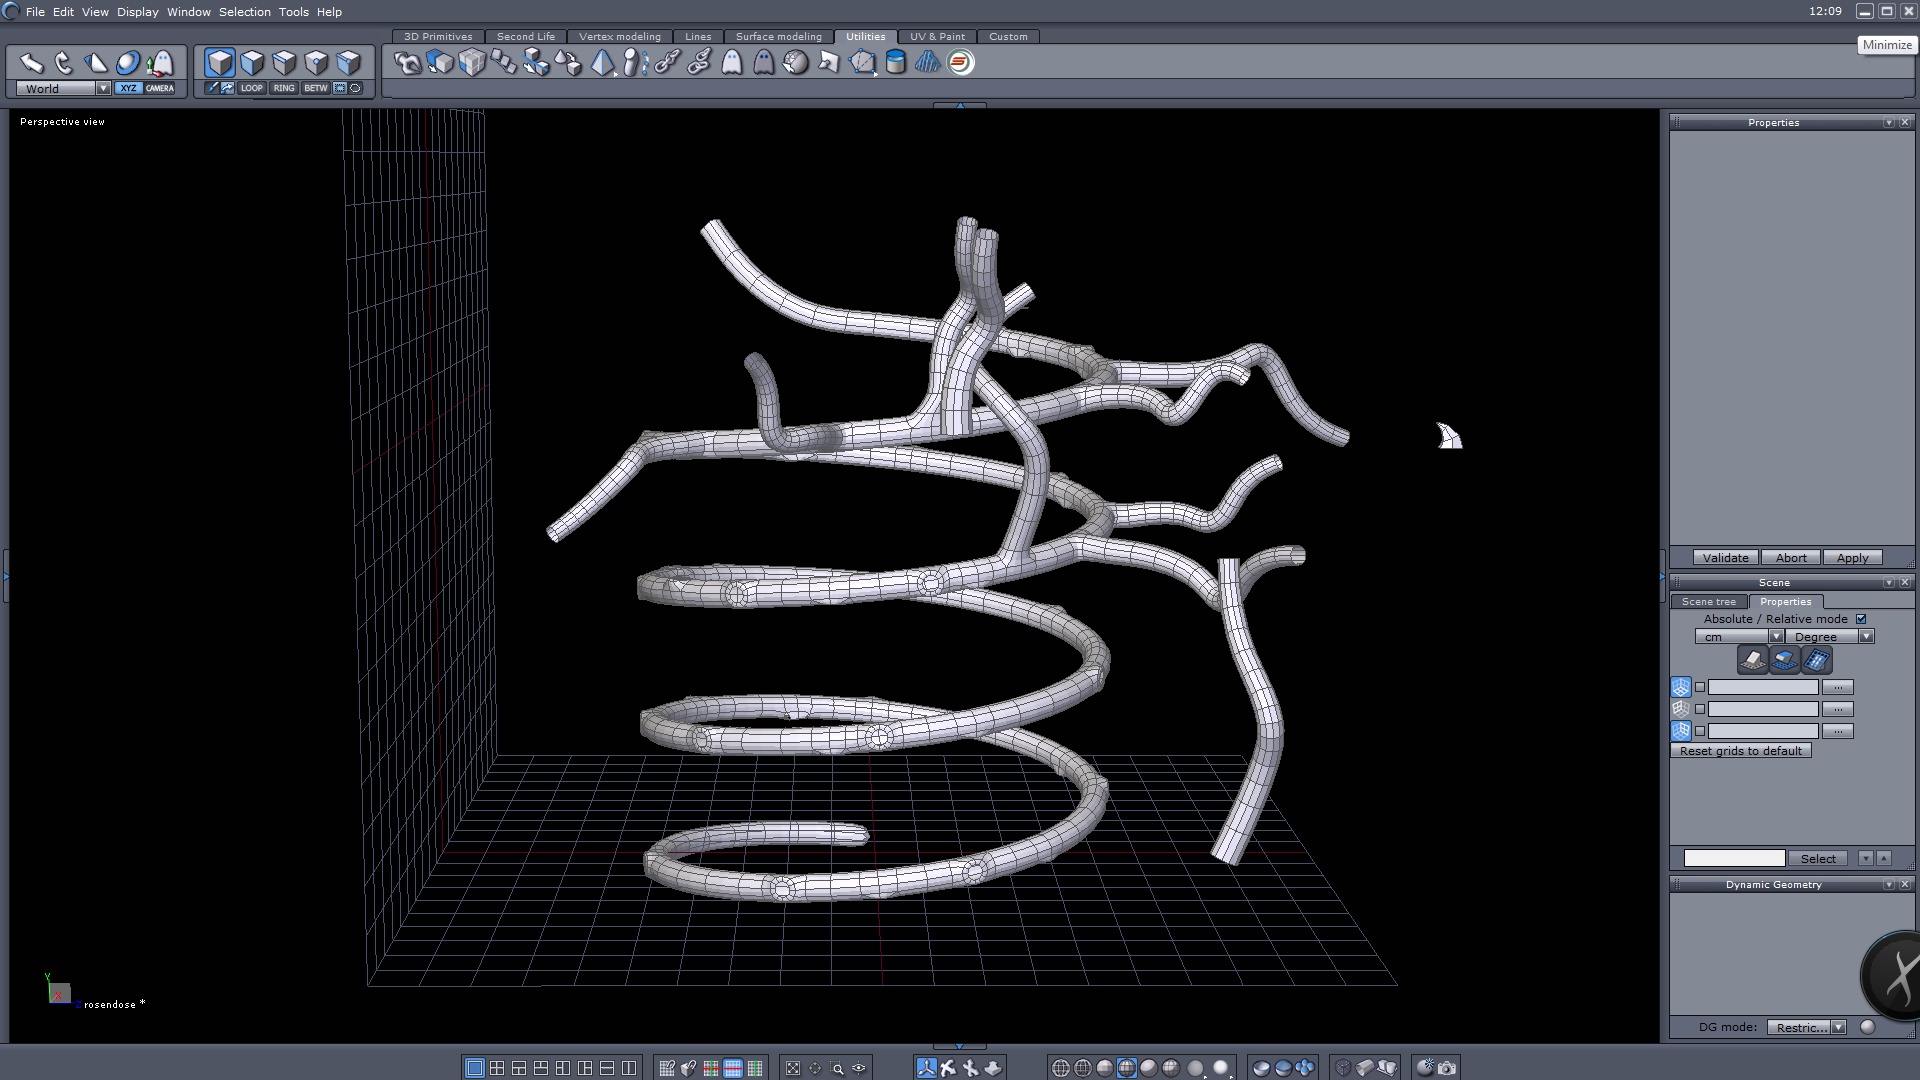Click the RING selection button
The image size is (1920, 1080).
[x=284, y=88]
